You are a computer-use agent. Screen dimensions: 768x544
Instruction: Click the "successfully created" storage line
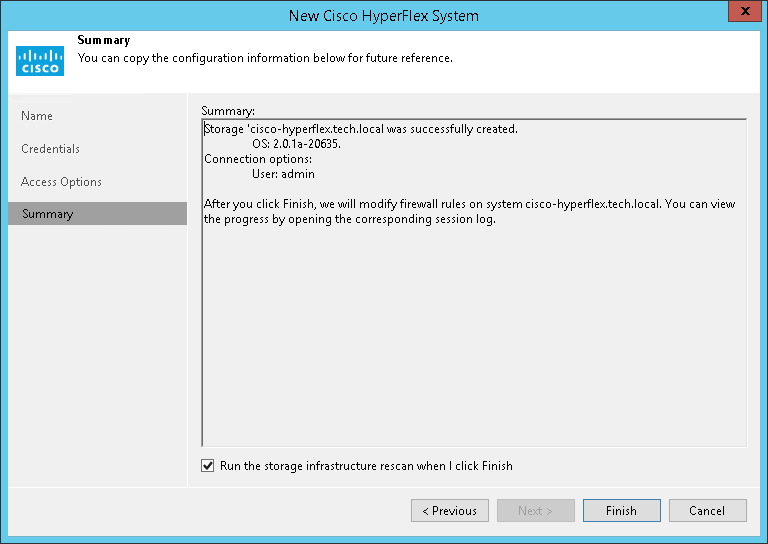[x=361, y=129]
